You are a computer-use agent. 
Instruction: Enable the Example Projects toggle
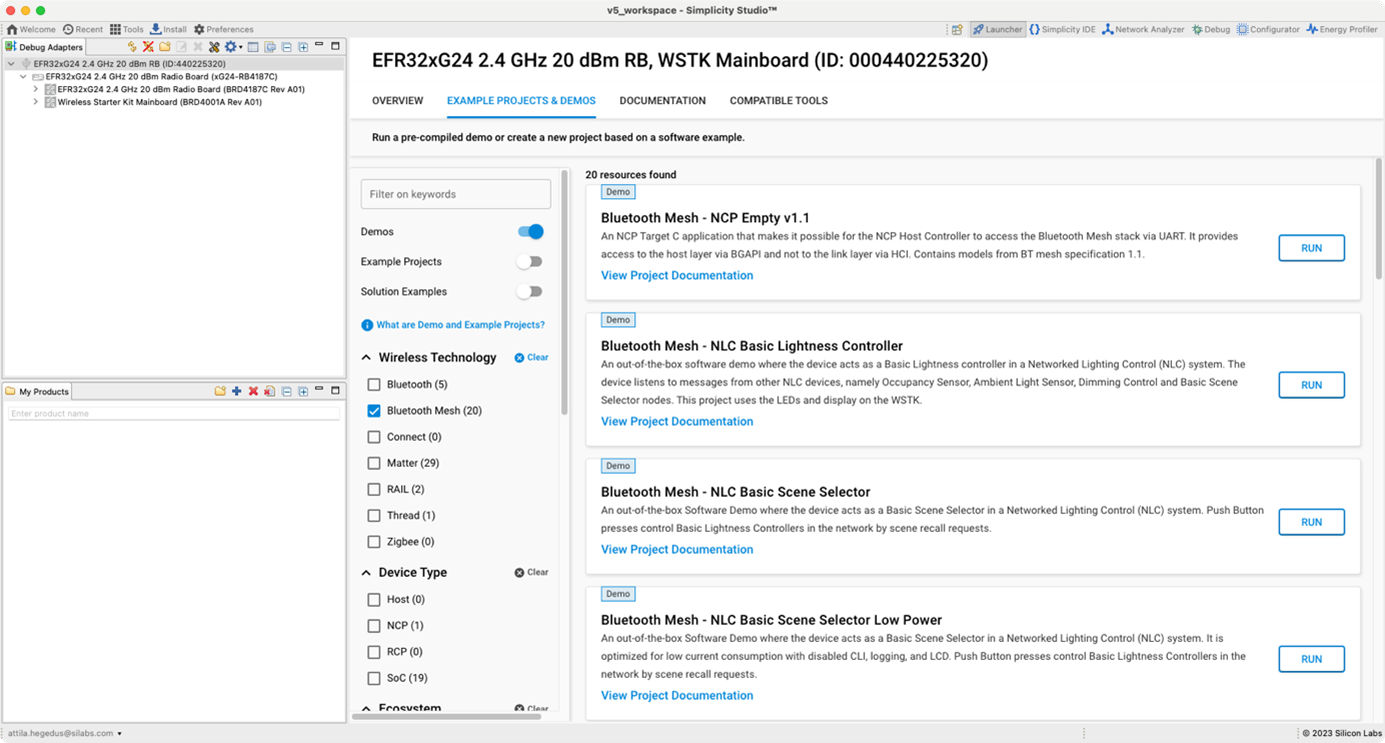(x=530, y=262)
